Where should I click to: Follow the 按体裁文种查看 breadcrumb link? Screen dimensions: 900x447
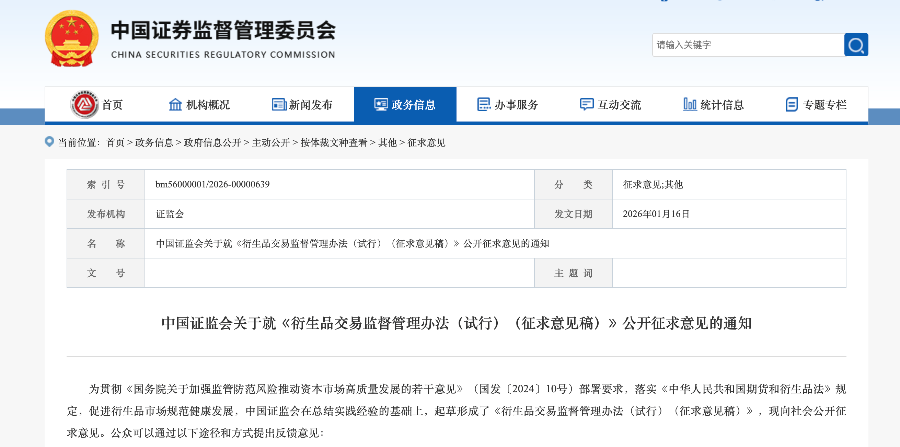pyautogui.click(x=334, y=143)
